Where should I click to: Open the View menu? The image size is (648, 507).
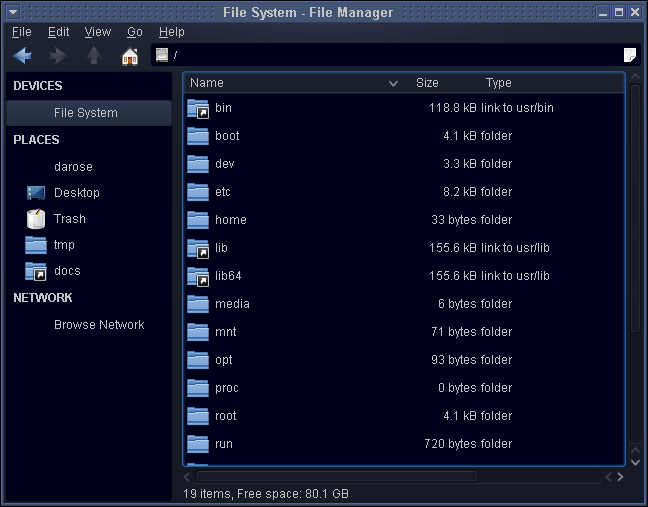pos(97,32)
